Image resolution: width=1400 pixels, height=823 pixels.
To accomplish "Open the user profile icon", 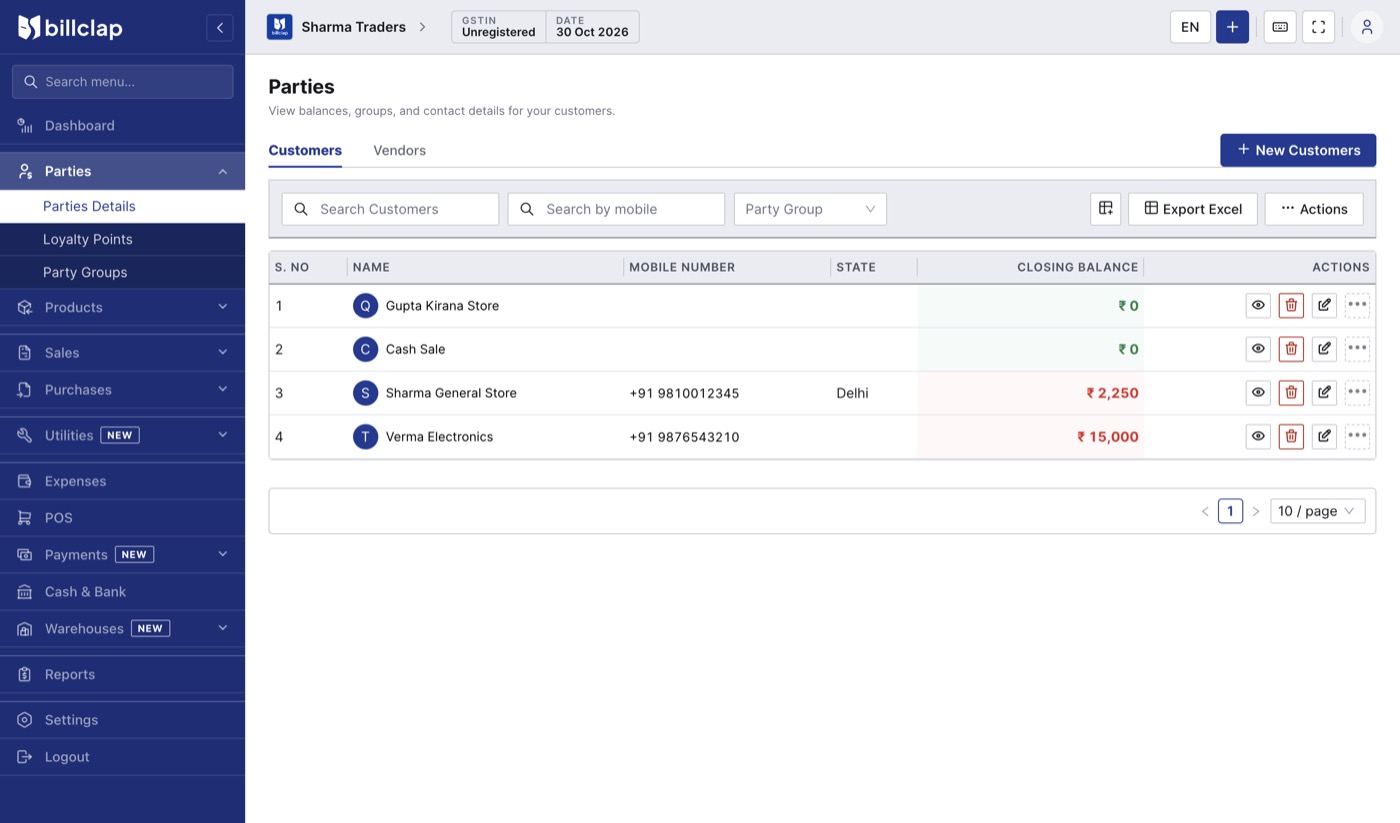I will pyautogui.click(x=1367, y=27).
